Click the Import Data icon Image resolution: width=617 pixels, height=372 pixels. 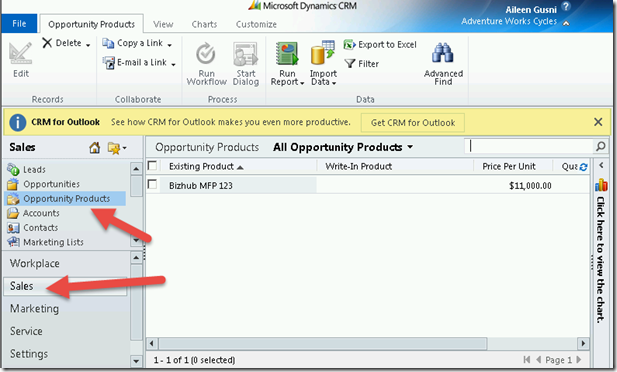pyautogui.click(x=323, y=53)
